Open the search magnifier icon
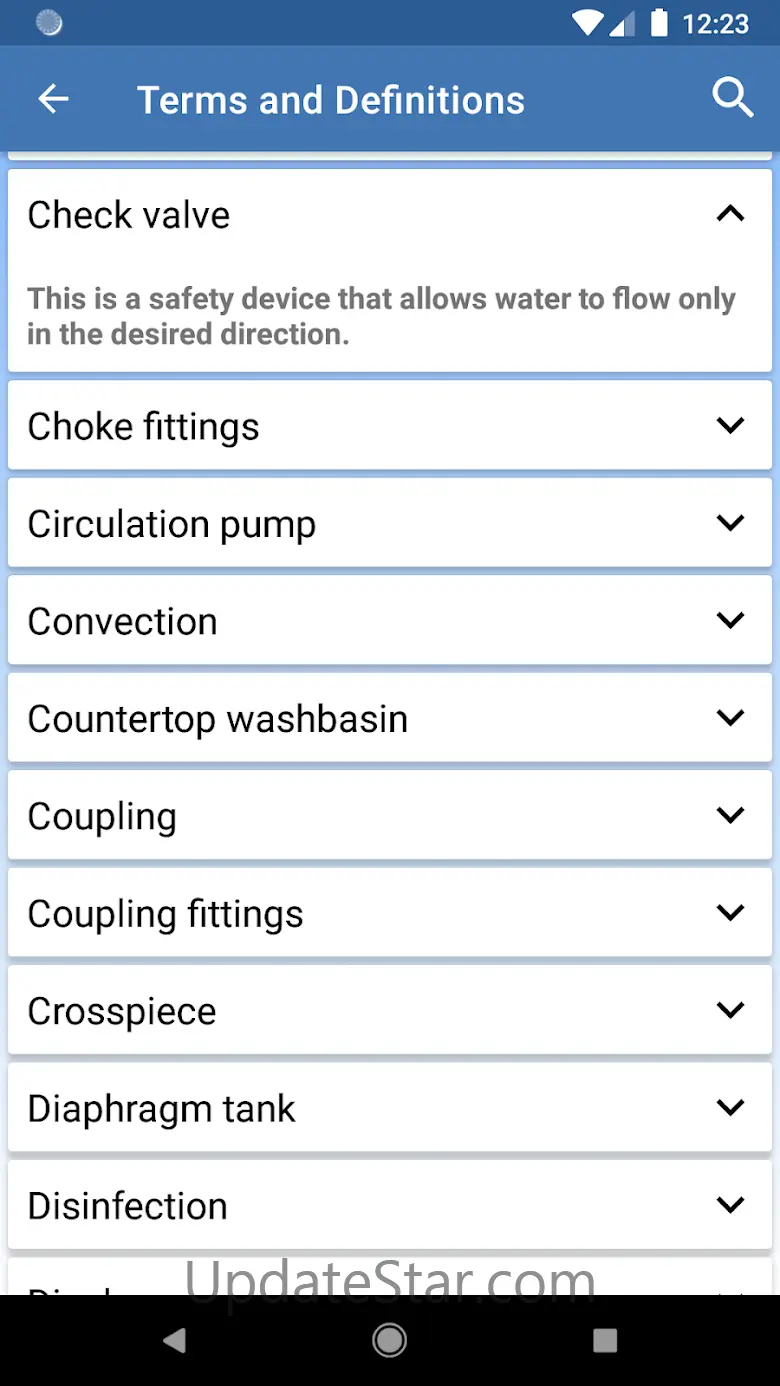 click(732, 99)
